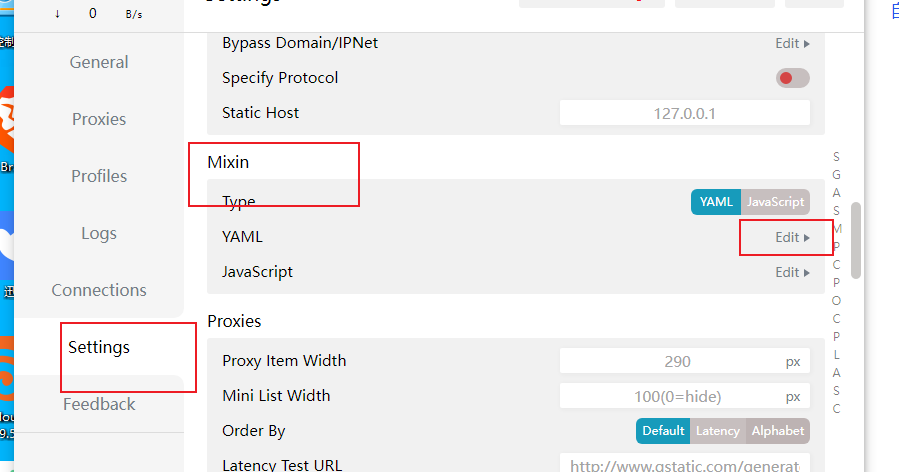Show the Connections tab
The height and width of the screenshot is (472, 899).
coord(99,290)
